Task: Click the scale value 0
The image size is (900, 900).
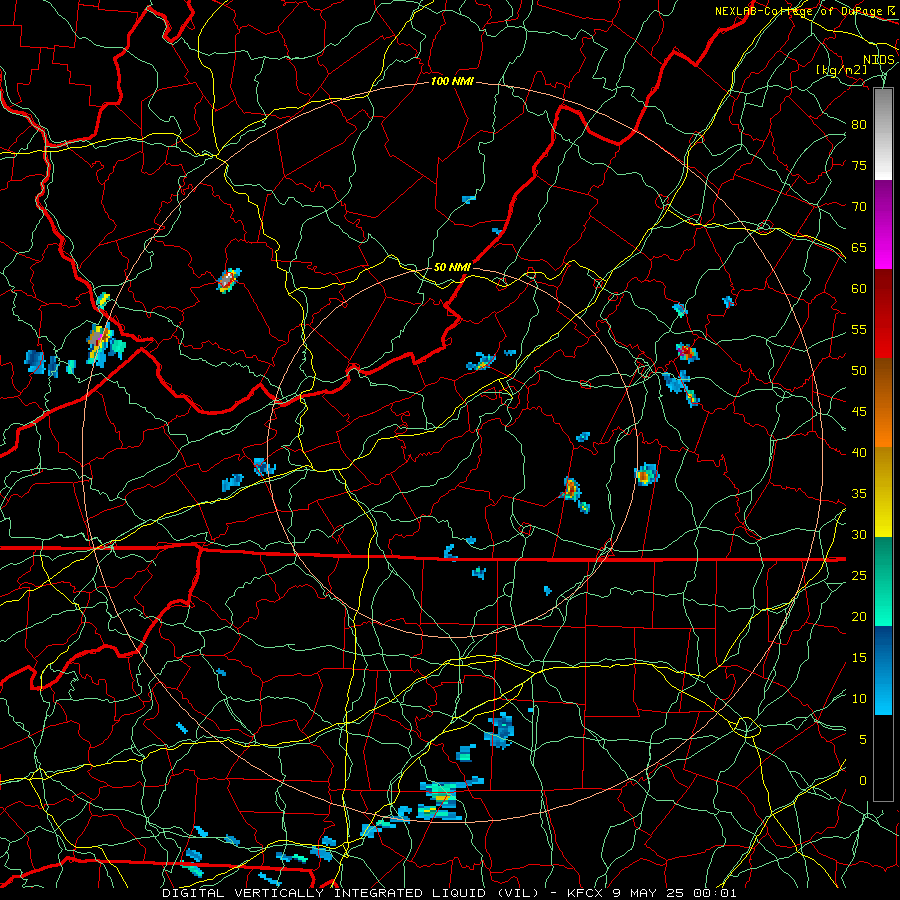Action: tap(863, 781)
